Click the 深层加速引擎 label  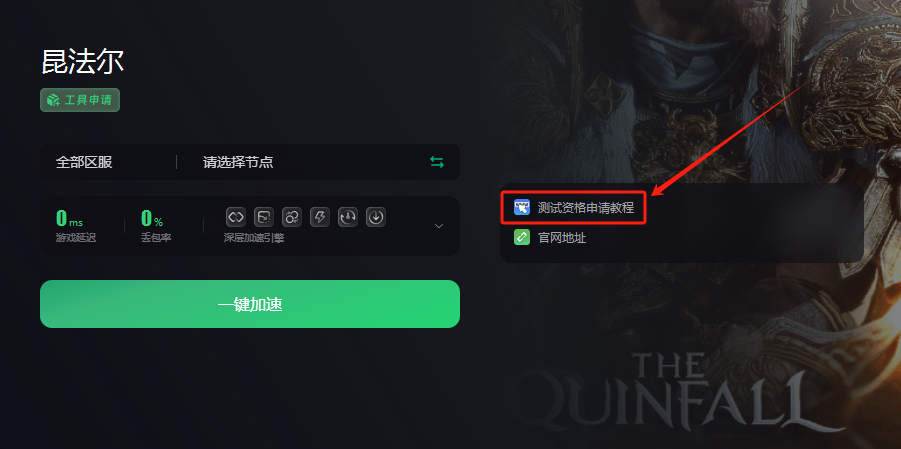(x=254, y=238)
